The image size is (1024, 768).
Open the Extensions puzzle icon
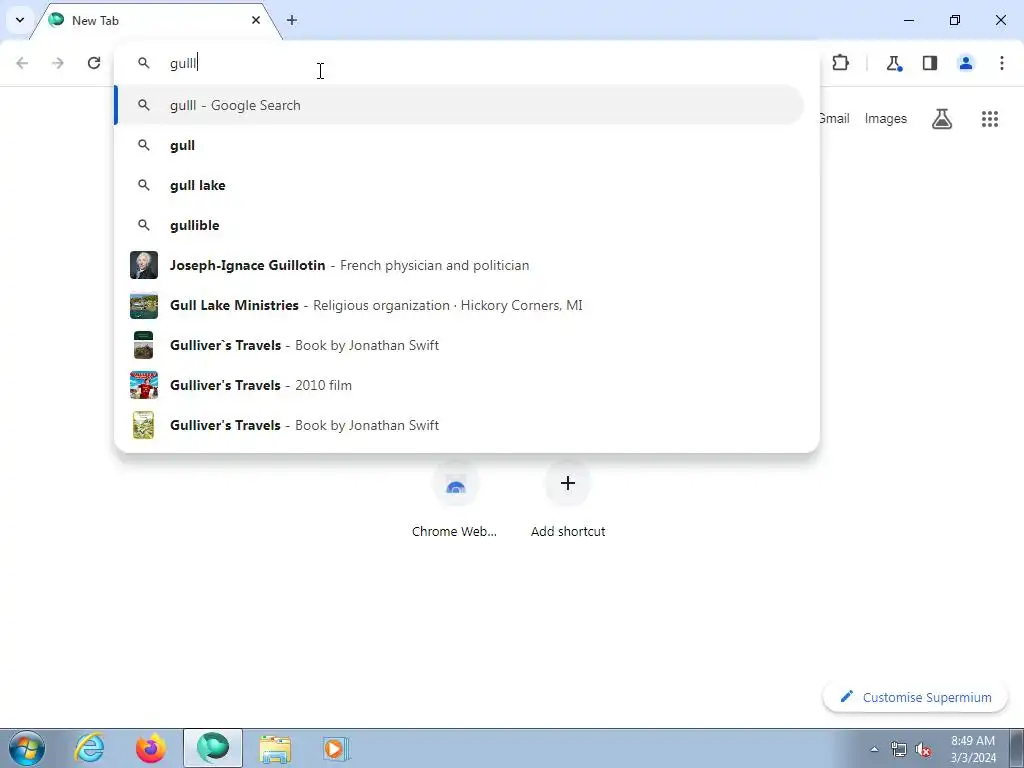point(840,63)
